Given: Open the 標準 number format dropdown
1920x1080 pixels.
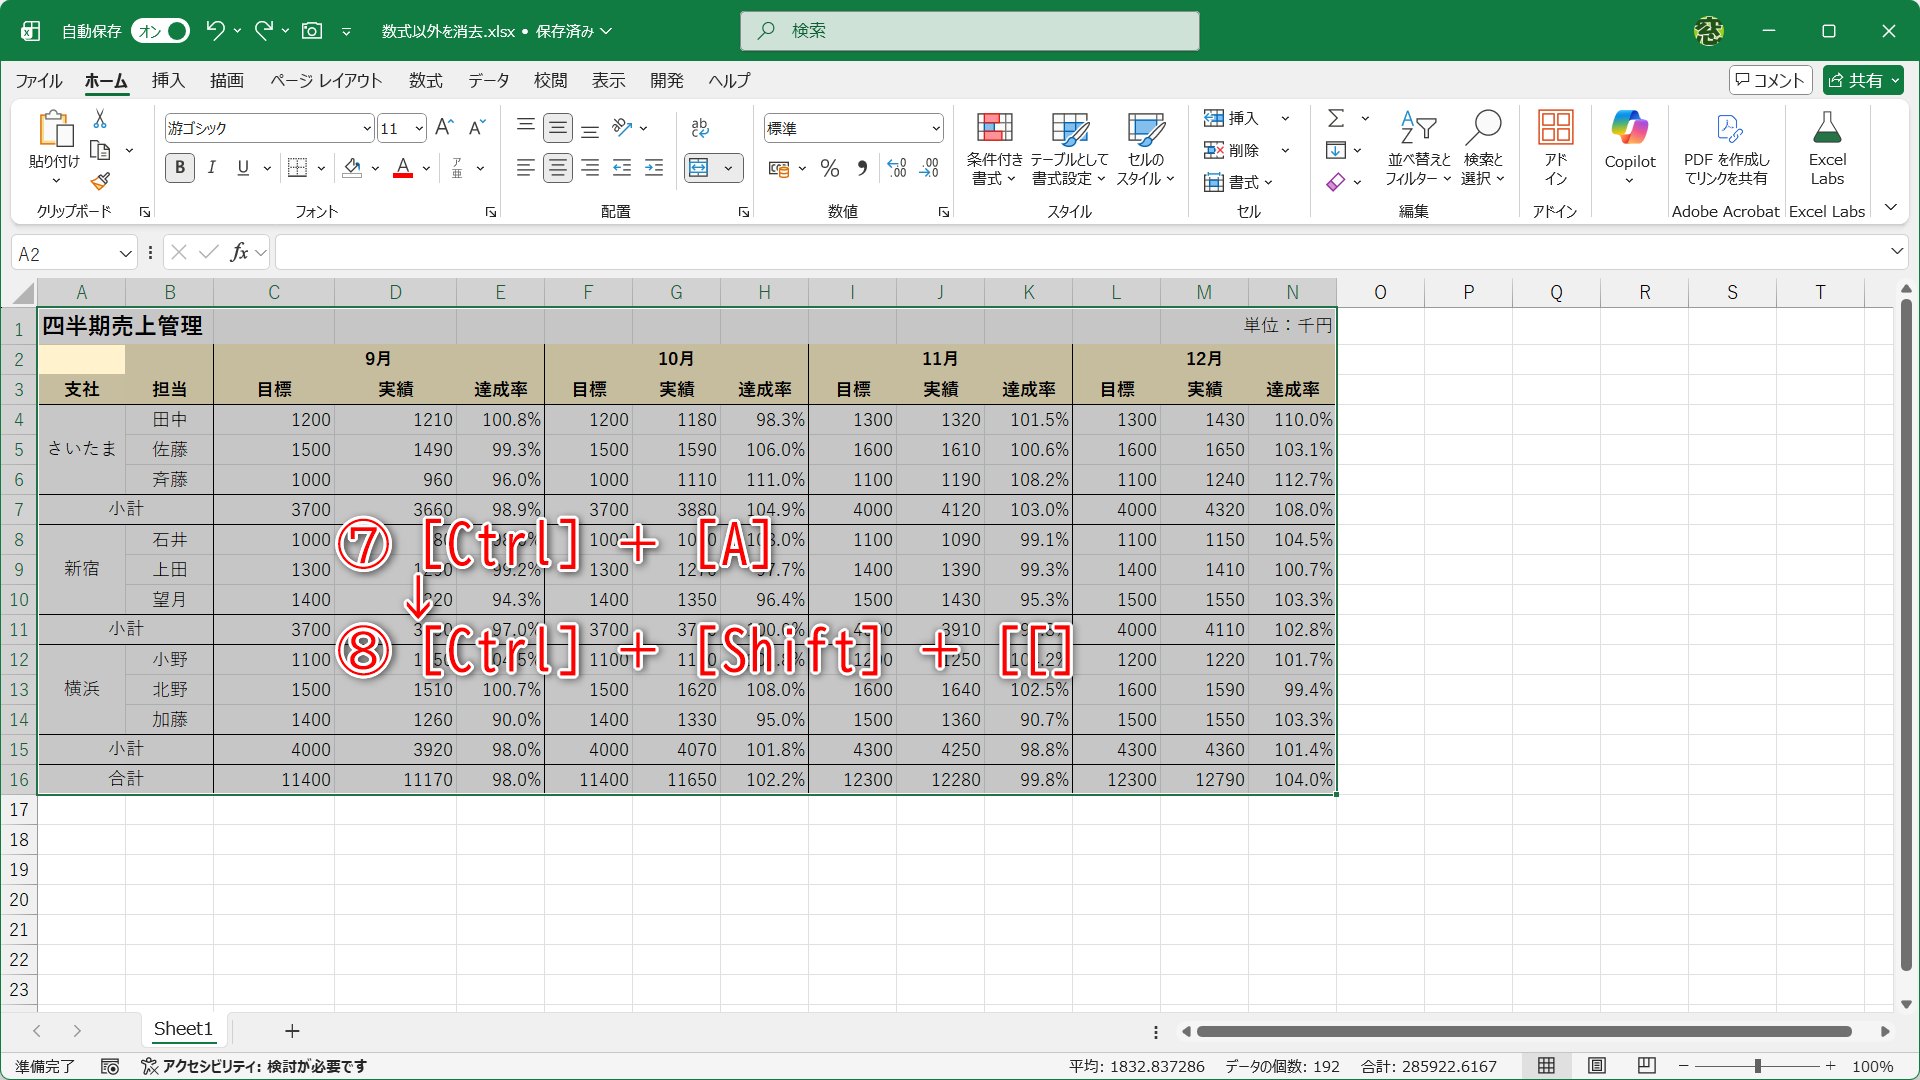Looking at the screenshot, I should (x=934, y=128).
